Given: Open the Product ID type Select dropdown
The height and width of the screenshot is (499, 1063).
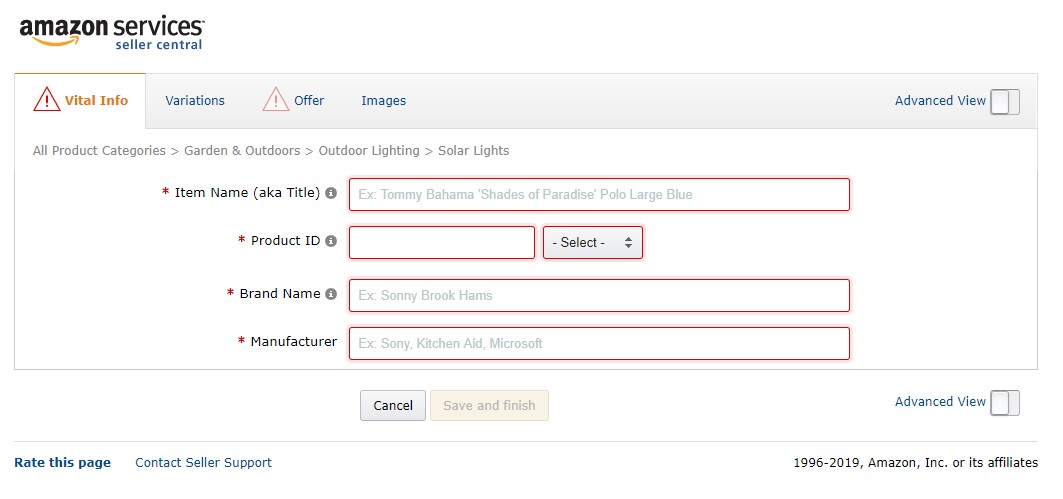Looking at the screenshot, I should click(x=593, y=243).
